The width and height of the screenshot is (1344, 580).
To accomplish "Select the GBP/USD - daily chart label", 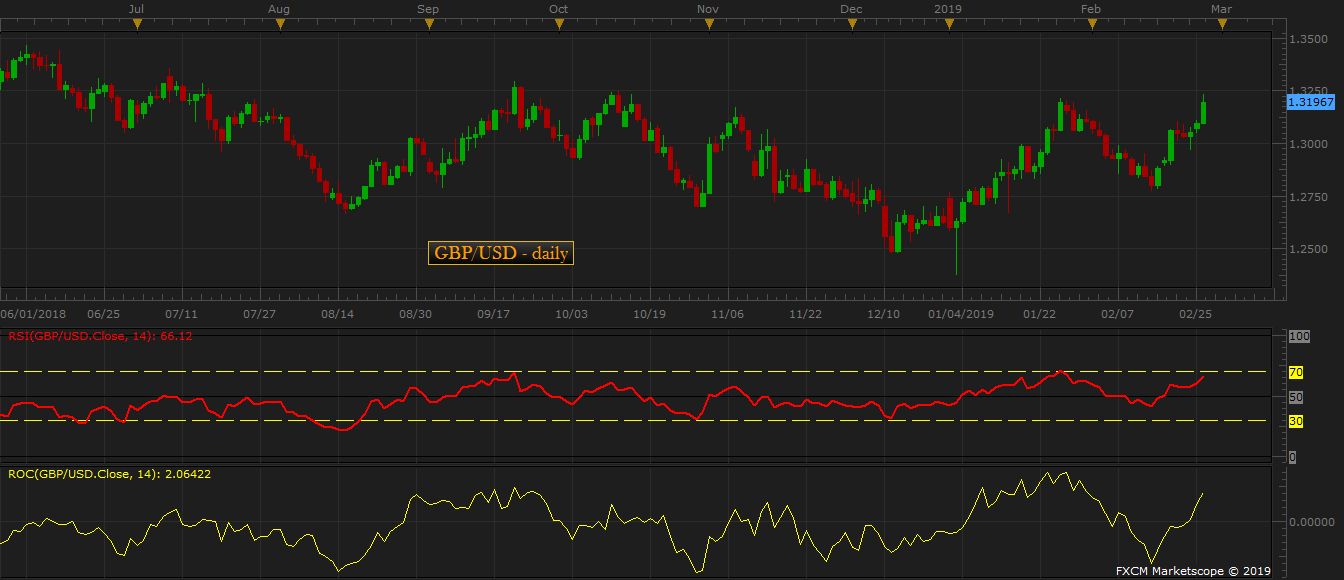I will pyautogui.click(x=501, y=254).
